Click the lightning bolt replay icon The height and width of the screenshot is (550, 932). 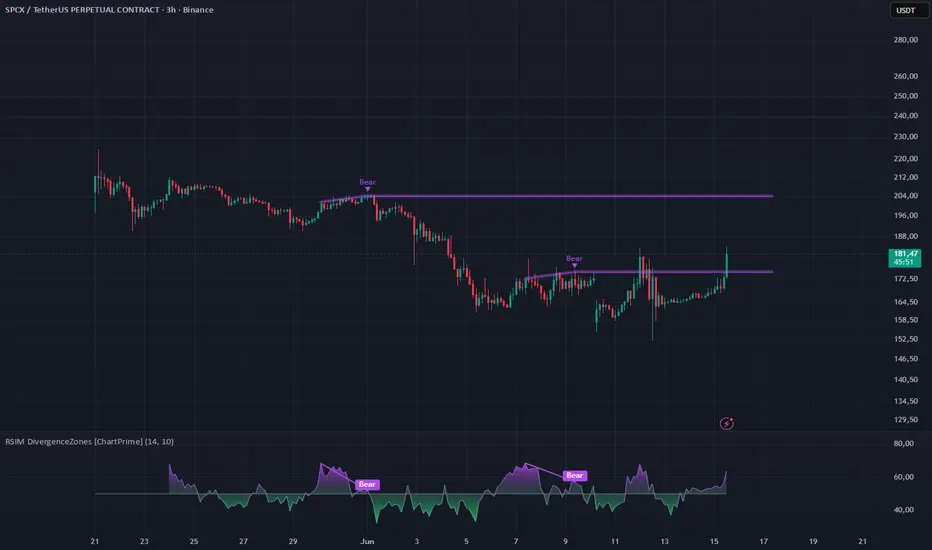[726, 423]
